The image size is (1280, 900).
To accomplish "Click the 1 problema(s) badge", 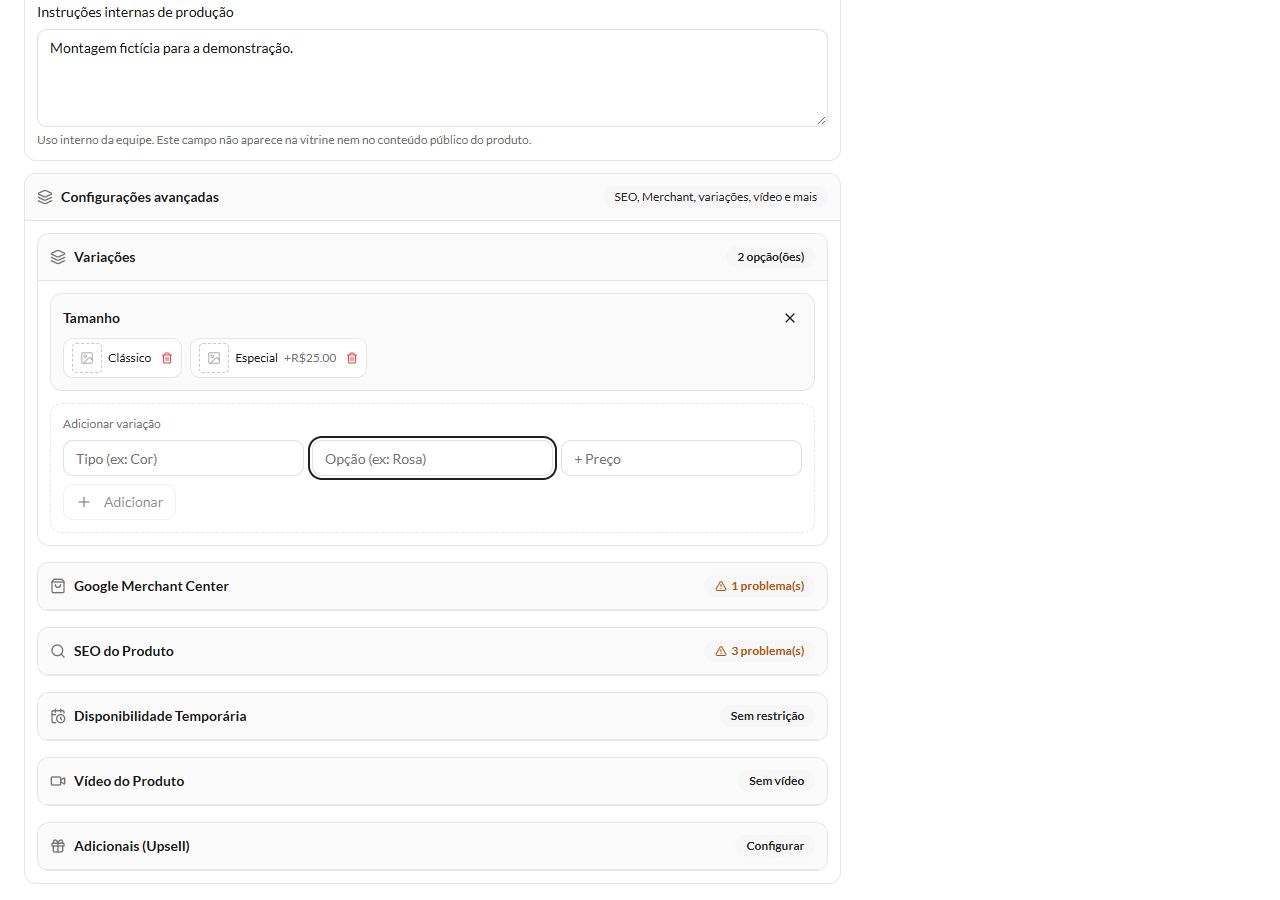I will click(760, 586).
